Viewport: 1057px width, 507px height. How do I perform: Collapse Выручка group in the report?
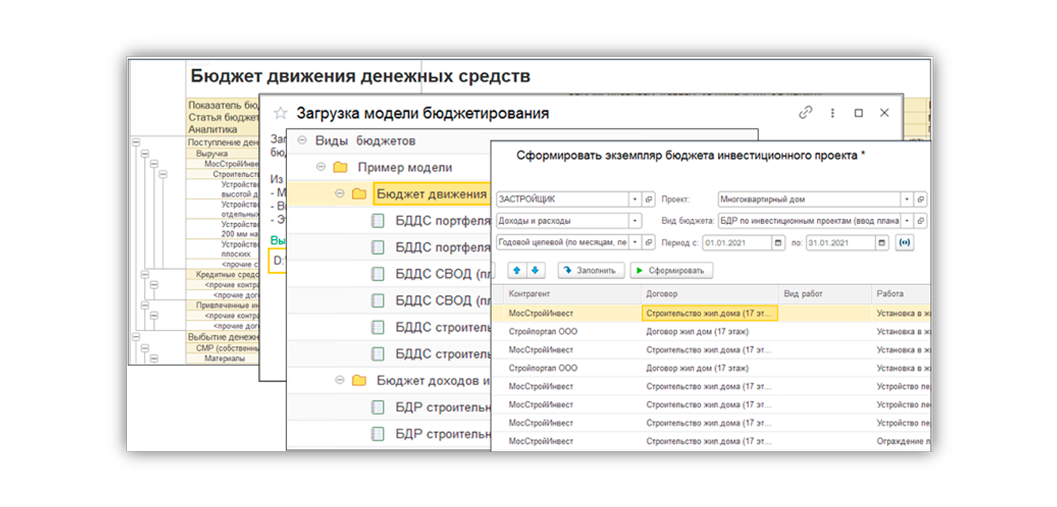point(144,153)
